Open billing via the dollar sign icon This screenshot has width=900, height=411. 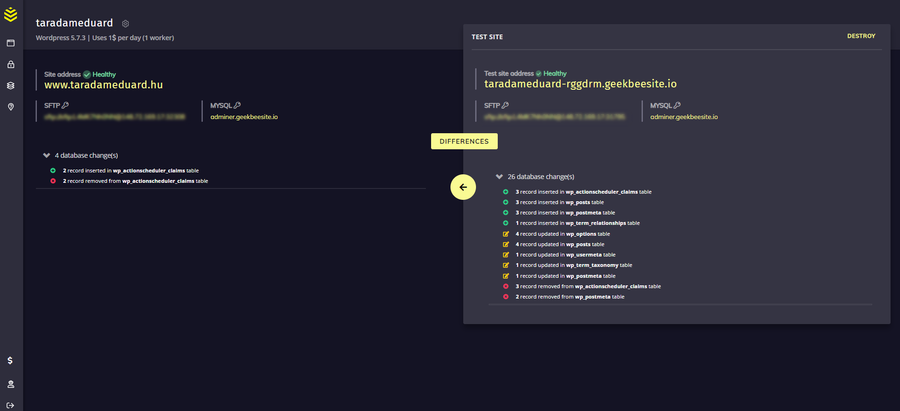(11, 360)
